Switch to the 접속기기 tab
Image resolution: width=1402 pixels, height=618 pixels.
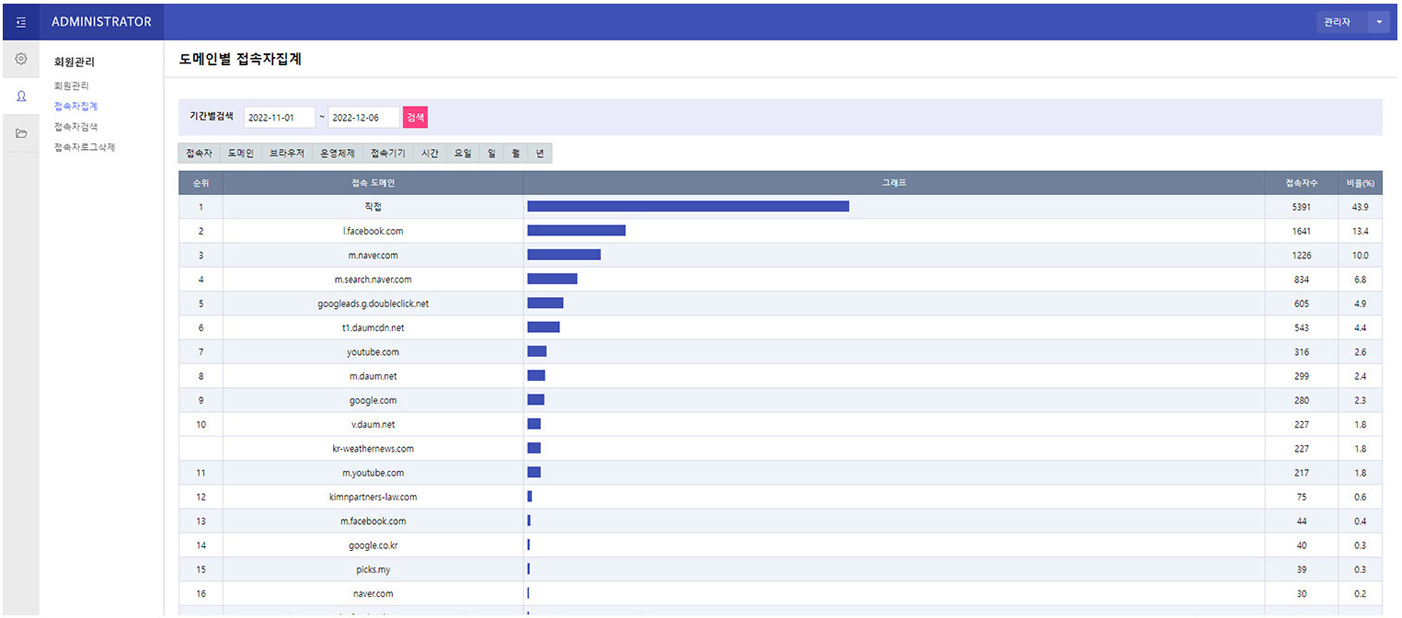click(388, 154)
